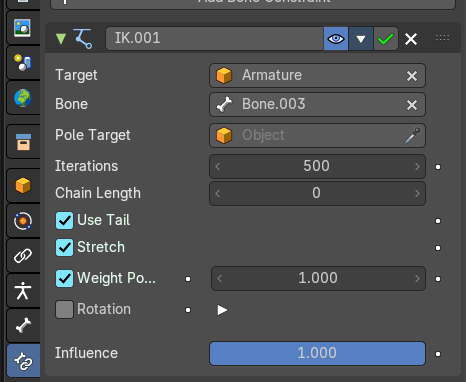
Task: Activate the Pole Target eyedropper
Action: (x=413, y=135)
